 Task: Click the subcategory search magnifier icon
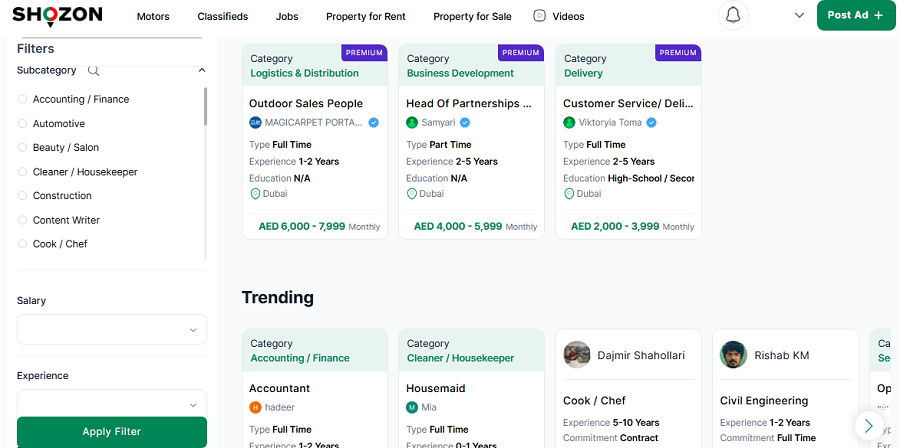(x=94, y=71)
